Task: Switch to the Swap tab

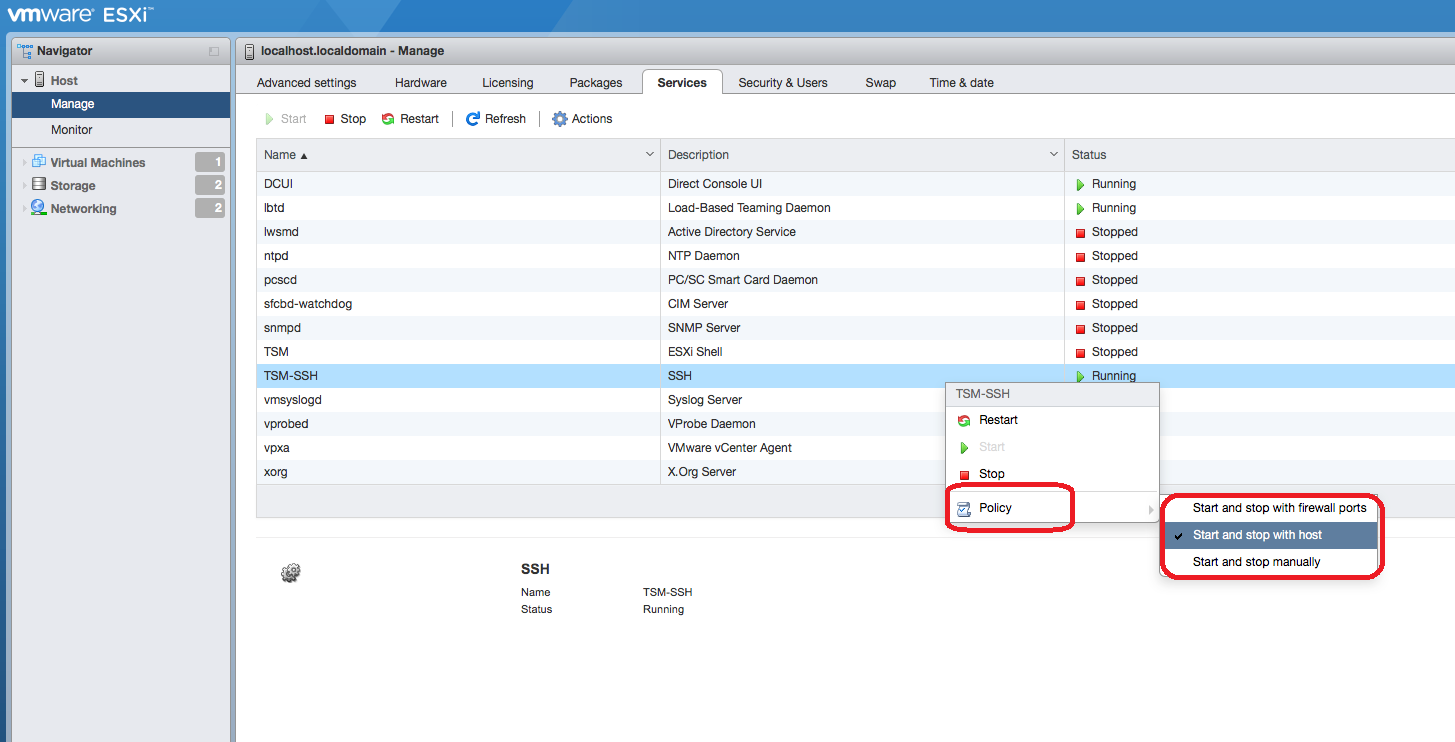Action: click(x=881, y=83)
